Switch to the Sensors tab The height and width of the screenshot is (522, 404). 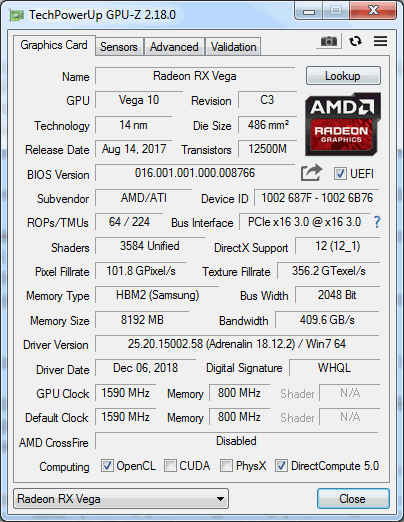(119, 47)
